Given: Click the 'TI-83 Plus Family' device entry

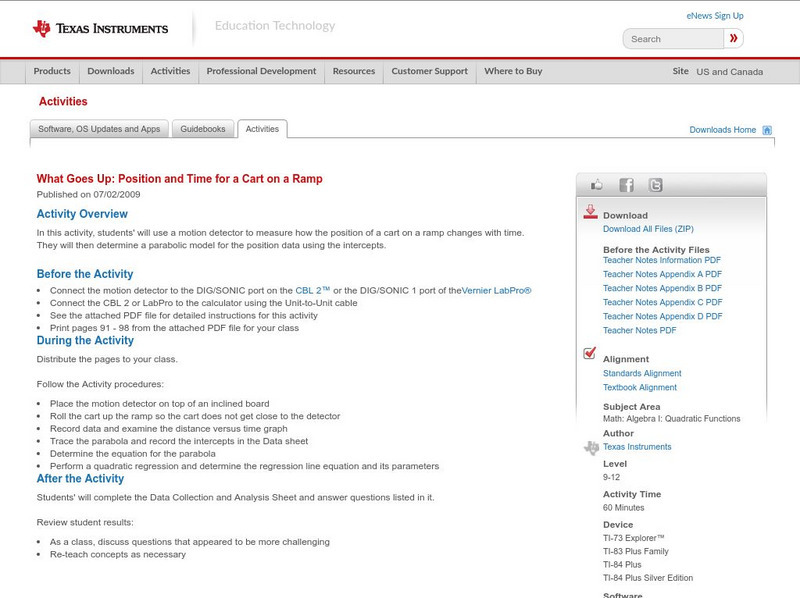Looking at the screenshot, I should click(x=636, y=552).
